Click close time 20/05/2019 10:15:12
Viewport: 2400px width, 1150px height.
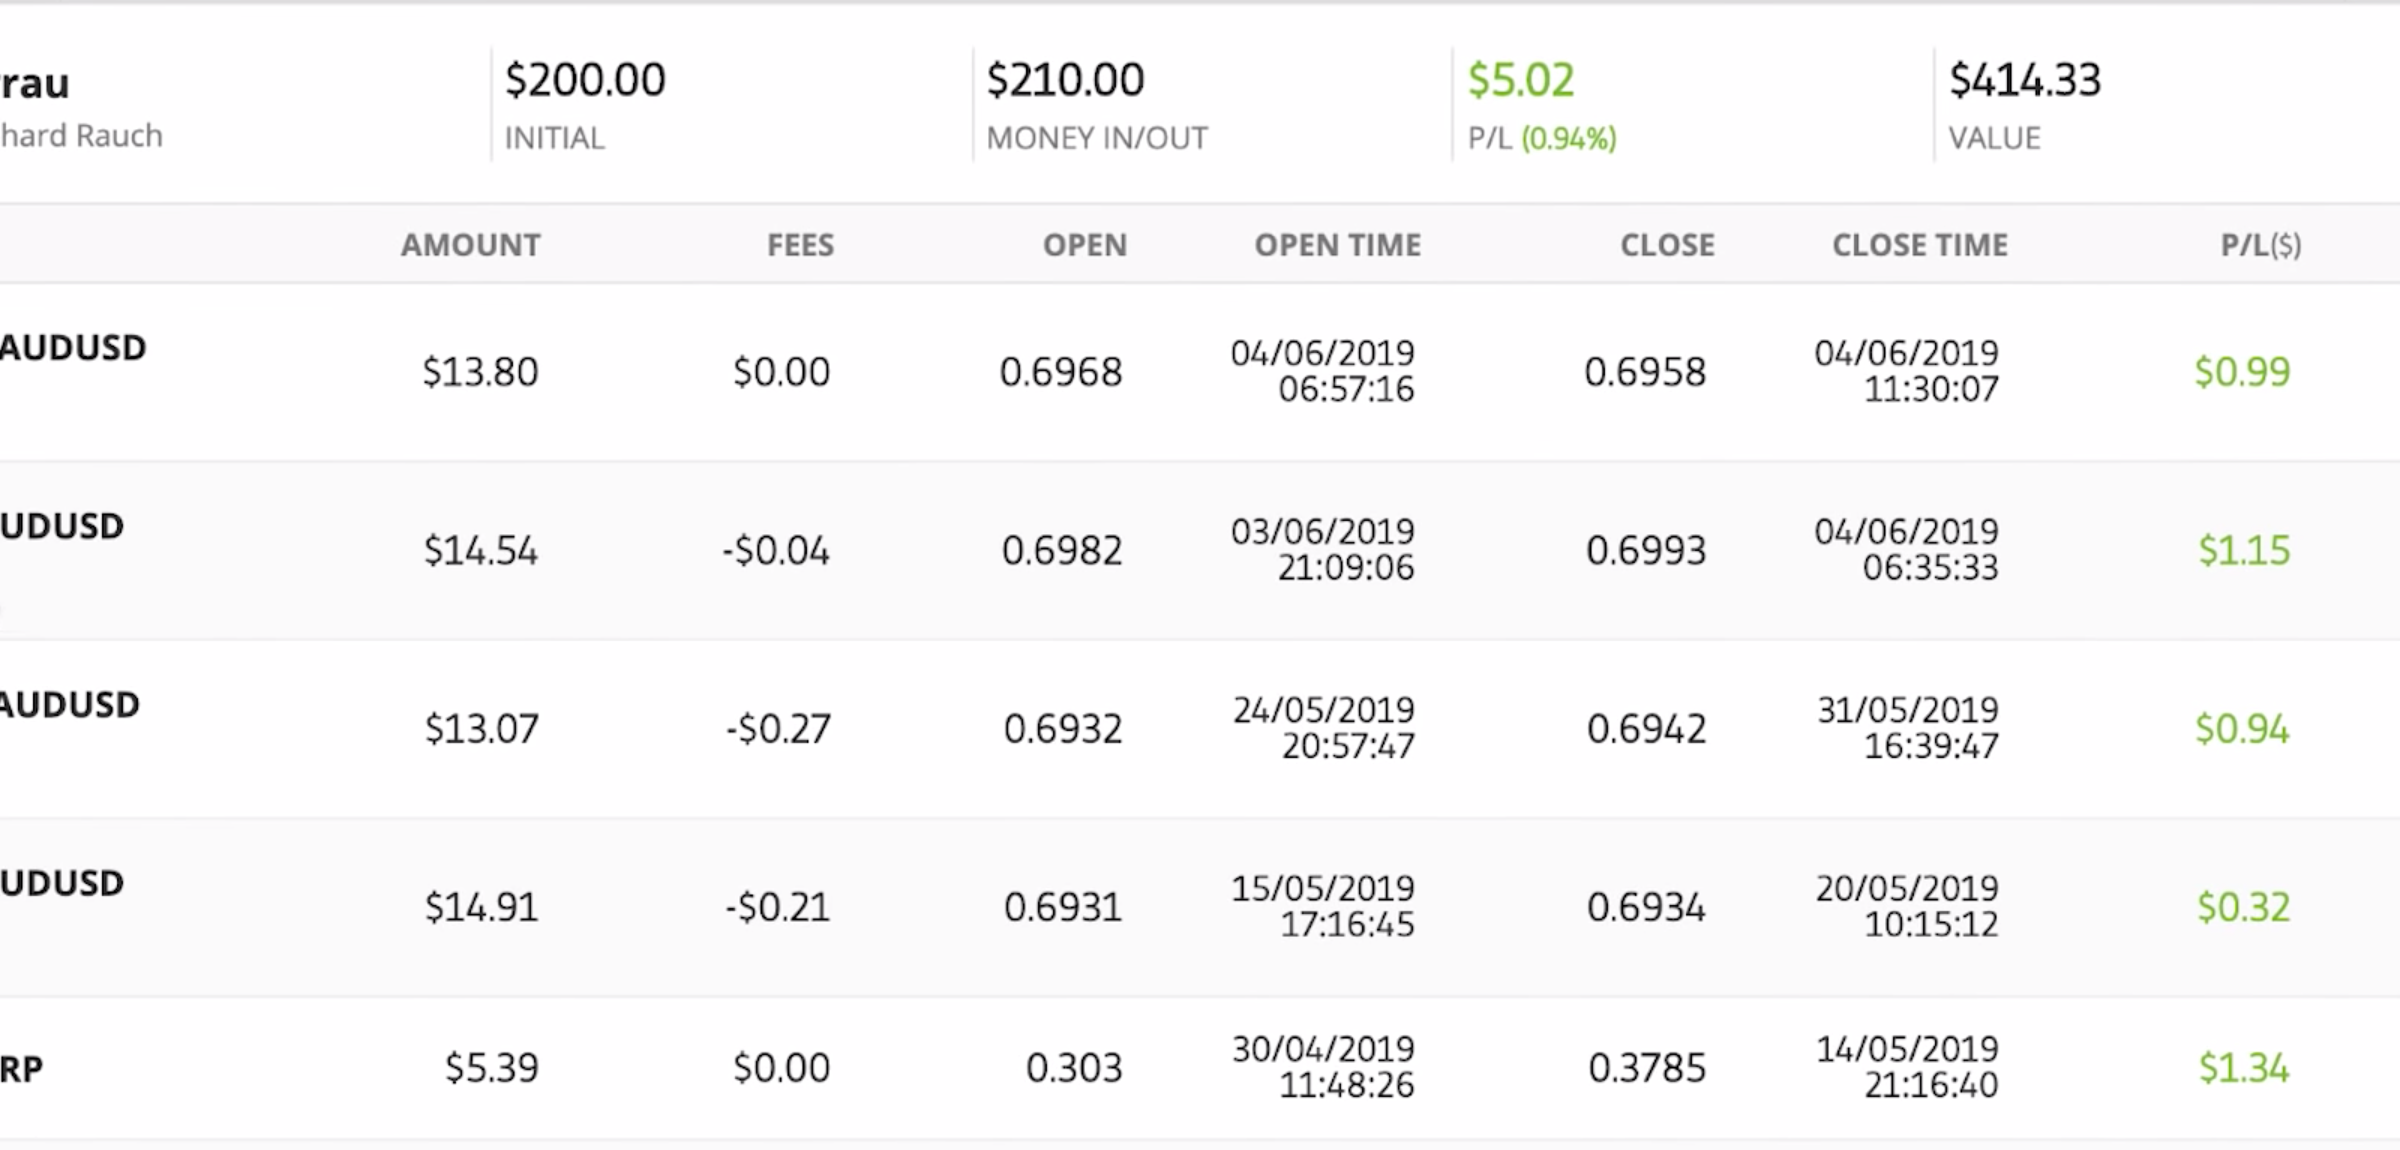pos(1907,906)
